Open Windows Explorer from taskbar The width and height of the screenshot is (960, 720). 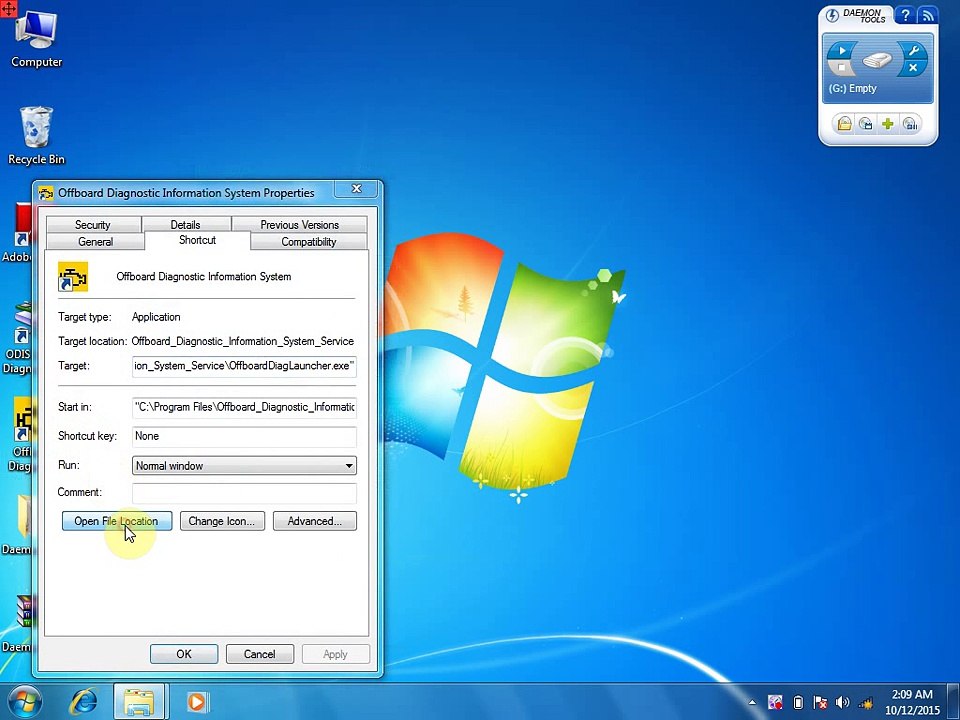(x=139, y=702)
